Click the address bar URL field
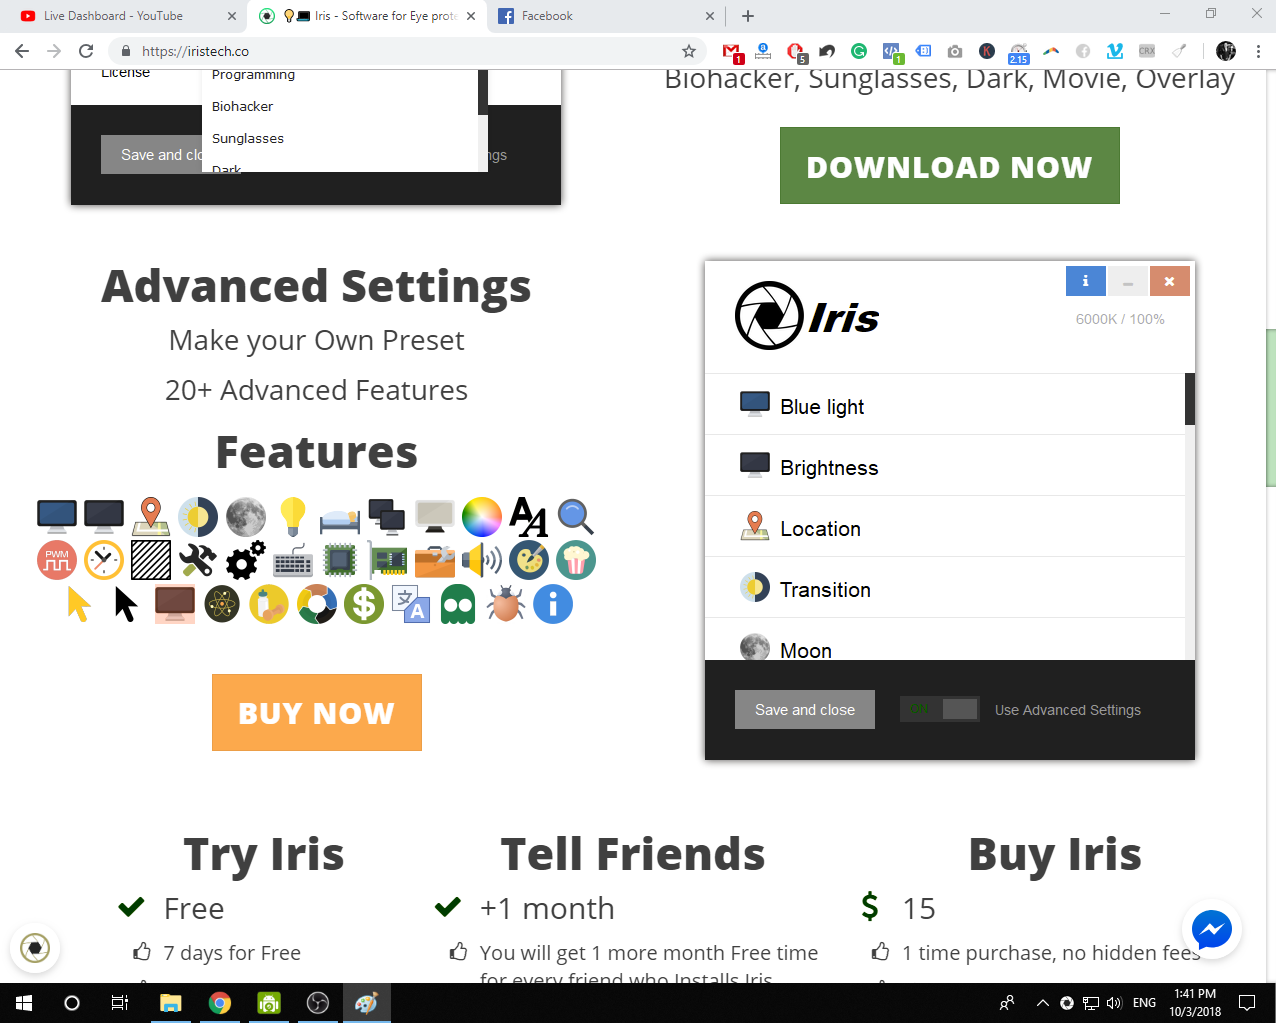The image size is (1276, 1023). [400, 51]
